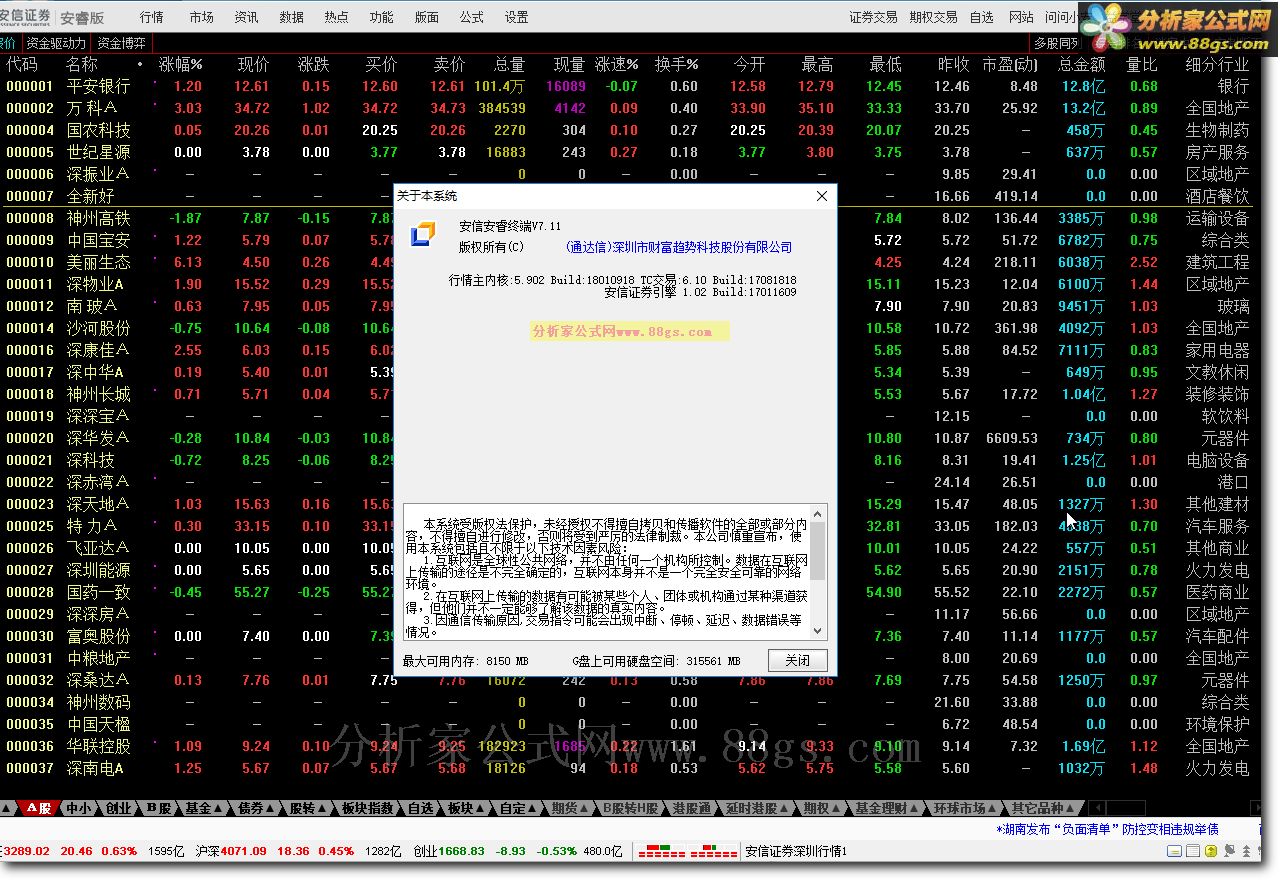Close the 关于本系统 dialog with the X button
The image size is (1280, 880).
click(x=822, y=196)
